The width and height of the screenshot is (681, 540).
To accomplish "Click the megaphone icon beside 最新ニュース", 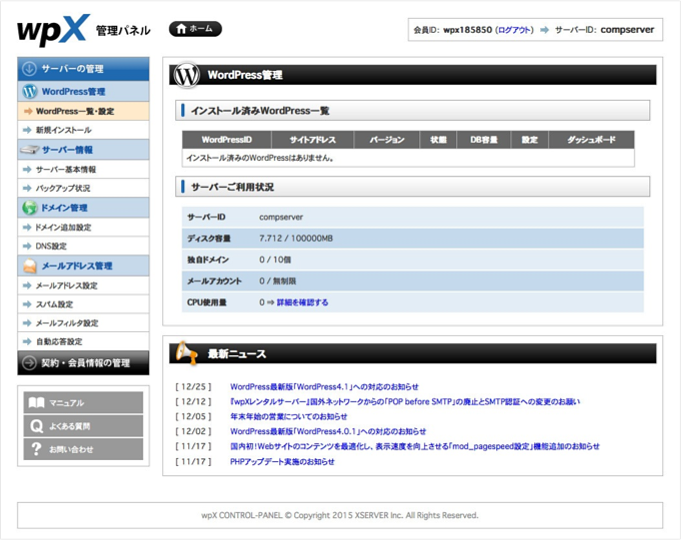I will [187, 353].
